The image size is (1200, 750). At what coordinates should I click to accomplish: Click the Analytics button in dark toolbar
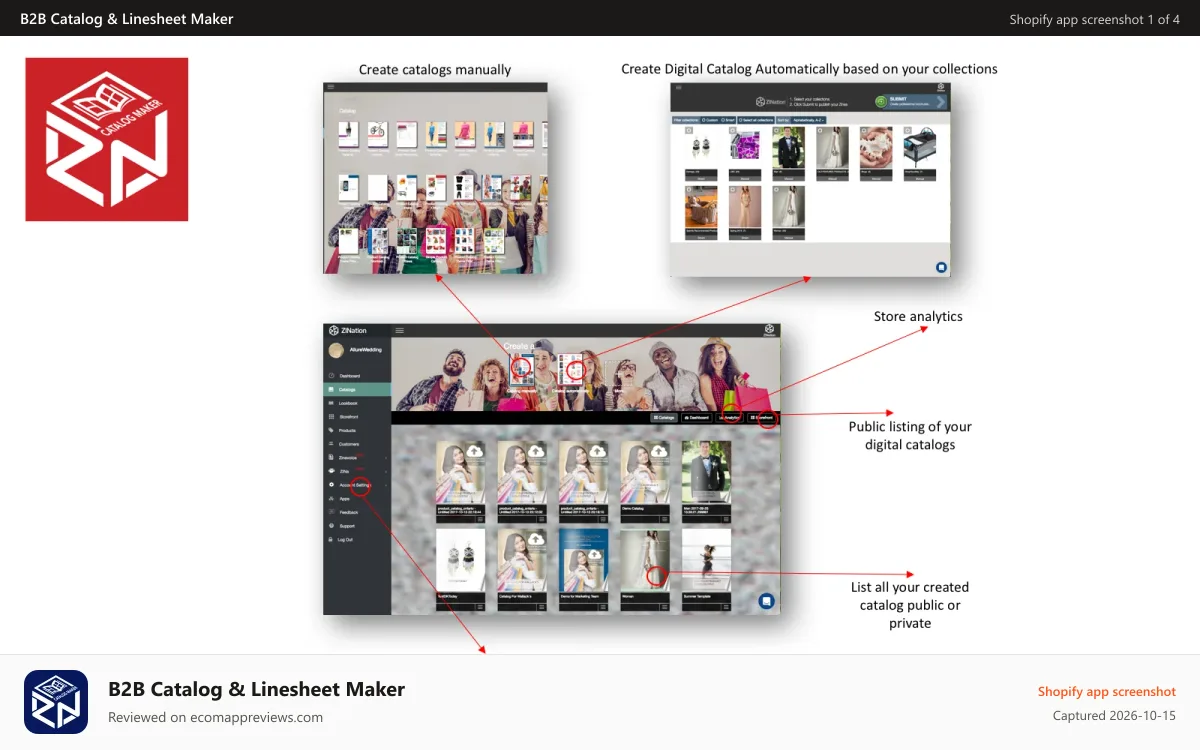click(729, 418)
